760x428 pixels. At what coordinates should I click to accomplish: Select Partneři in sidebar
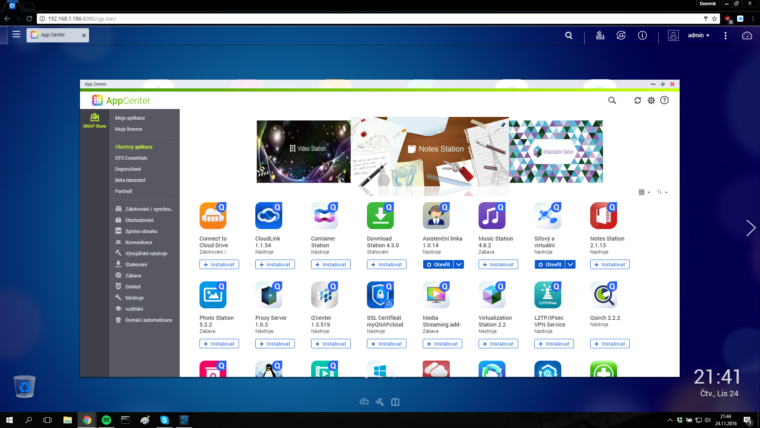tap(124, 191)
